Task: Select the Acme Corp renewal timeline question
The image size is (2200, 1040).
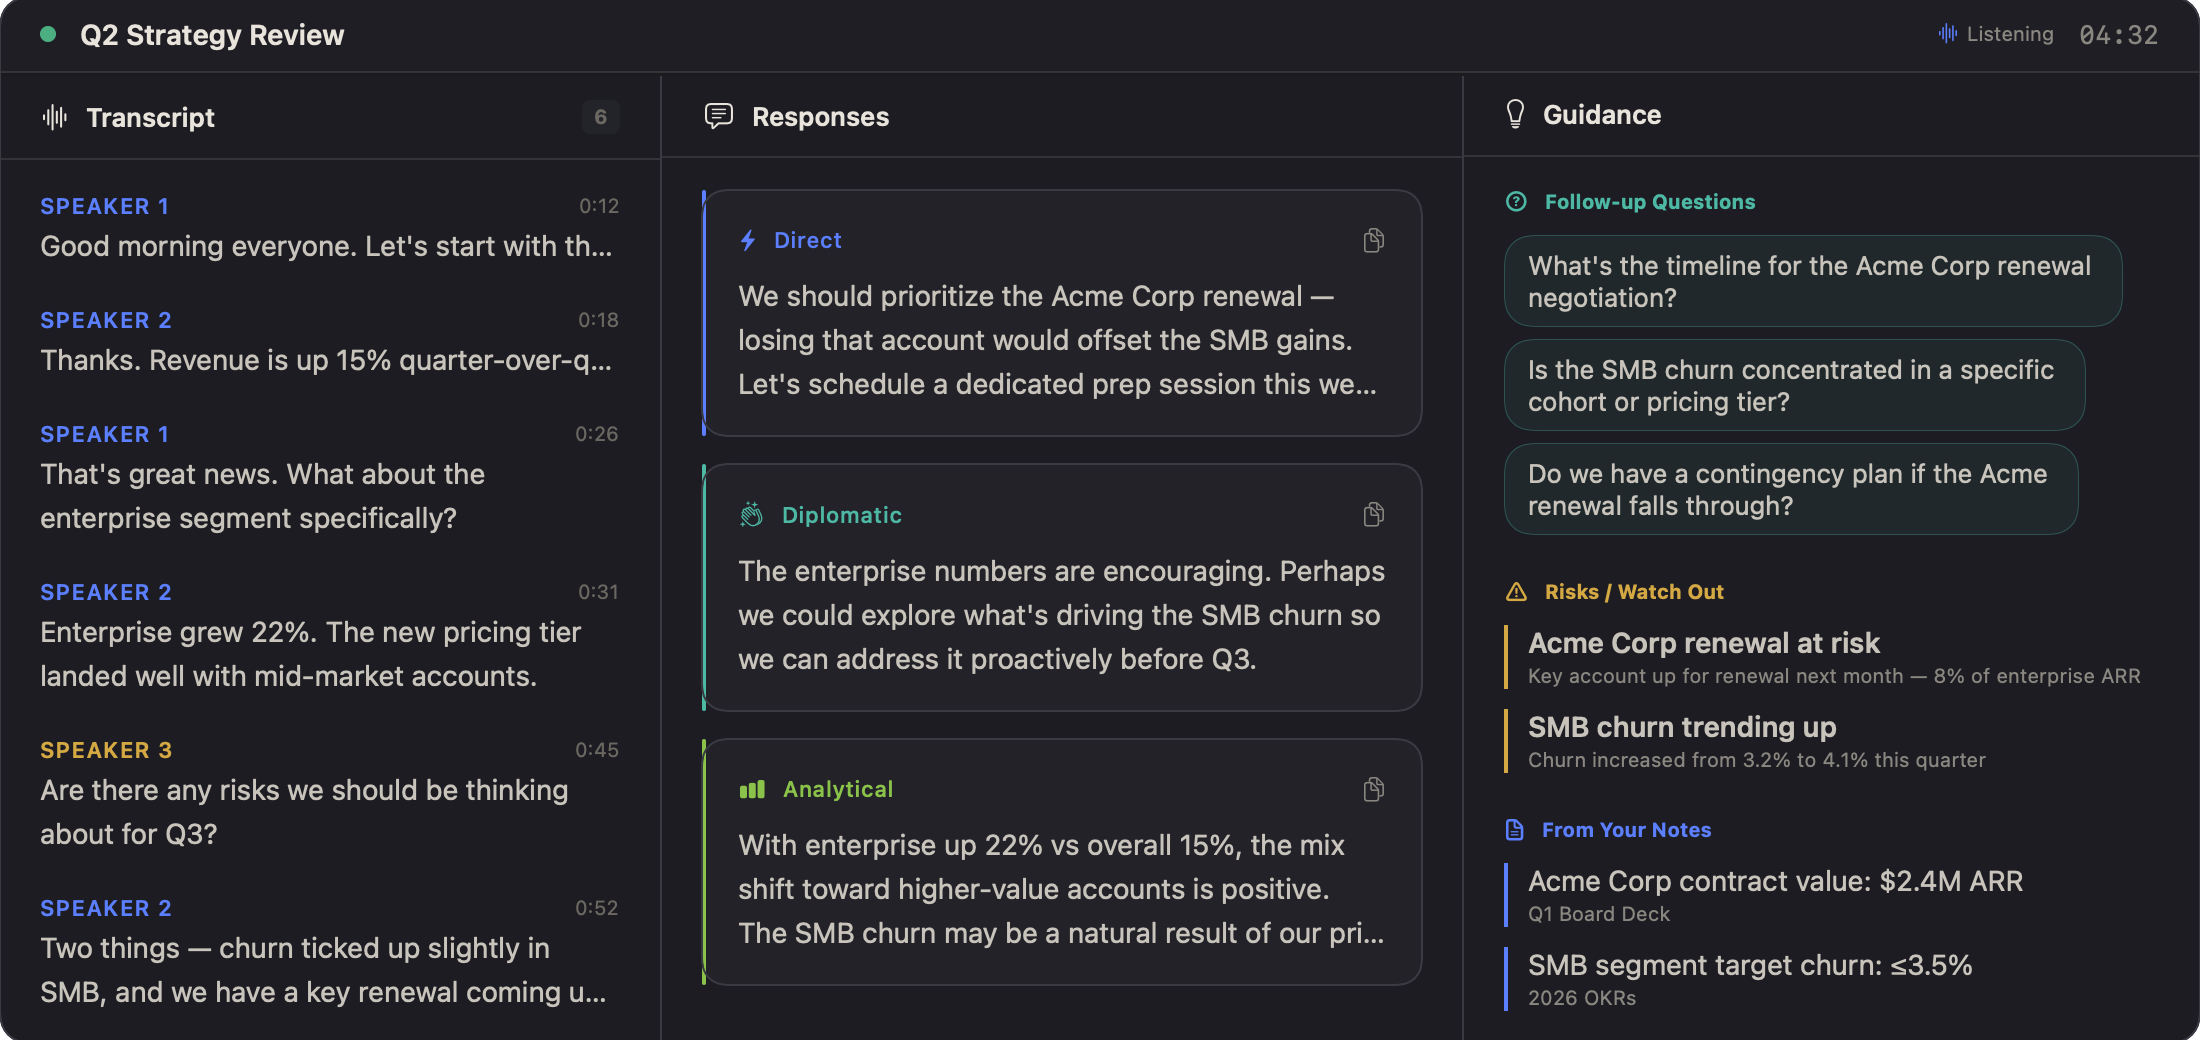Action: (x=1812, y=281)
